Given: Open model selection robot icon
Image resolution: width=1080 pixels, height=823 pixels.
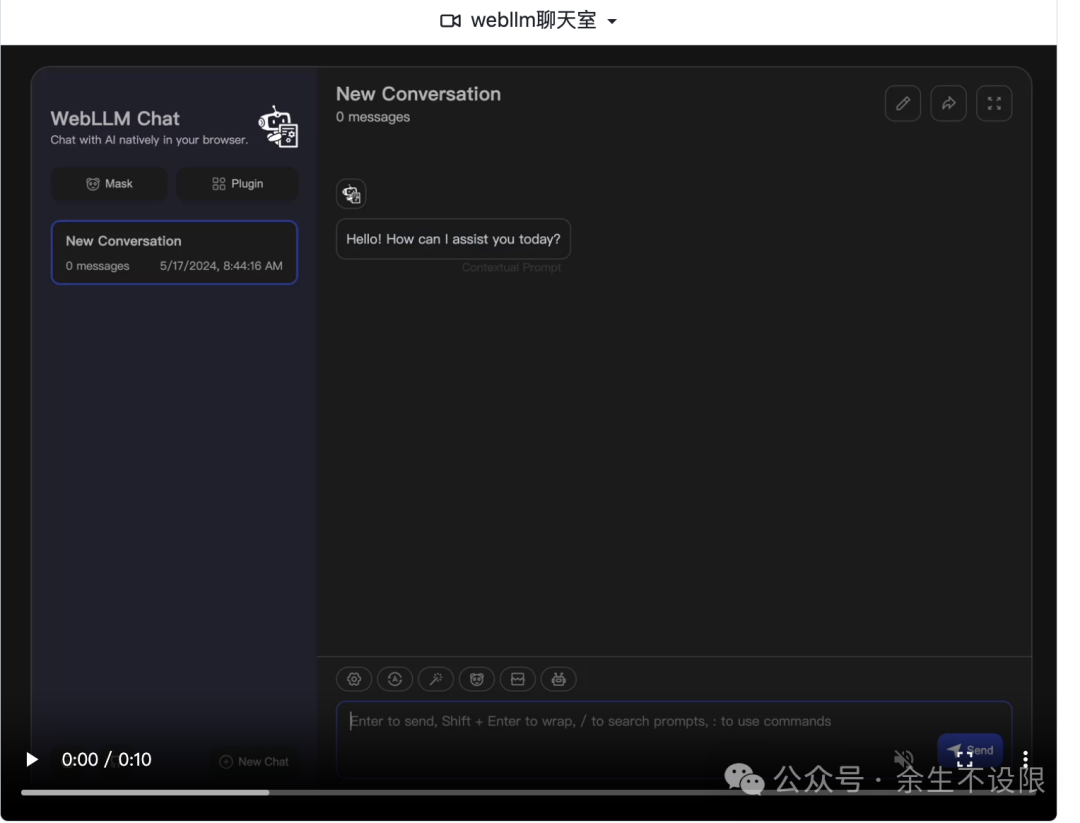Looking at the screenshot, I should (x=559, y=679).
